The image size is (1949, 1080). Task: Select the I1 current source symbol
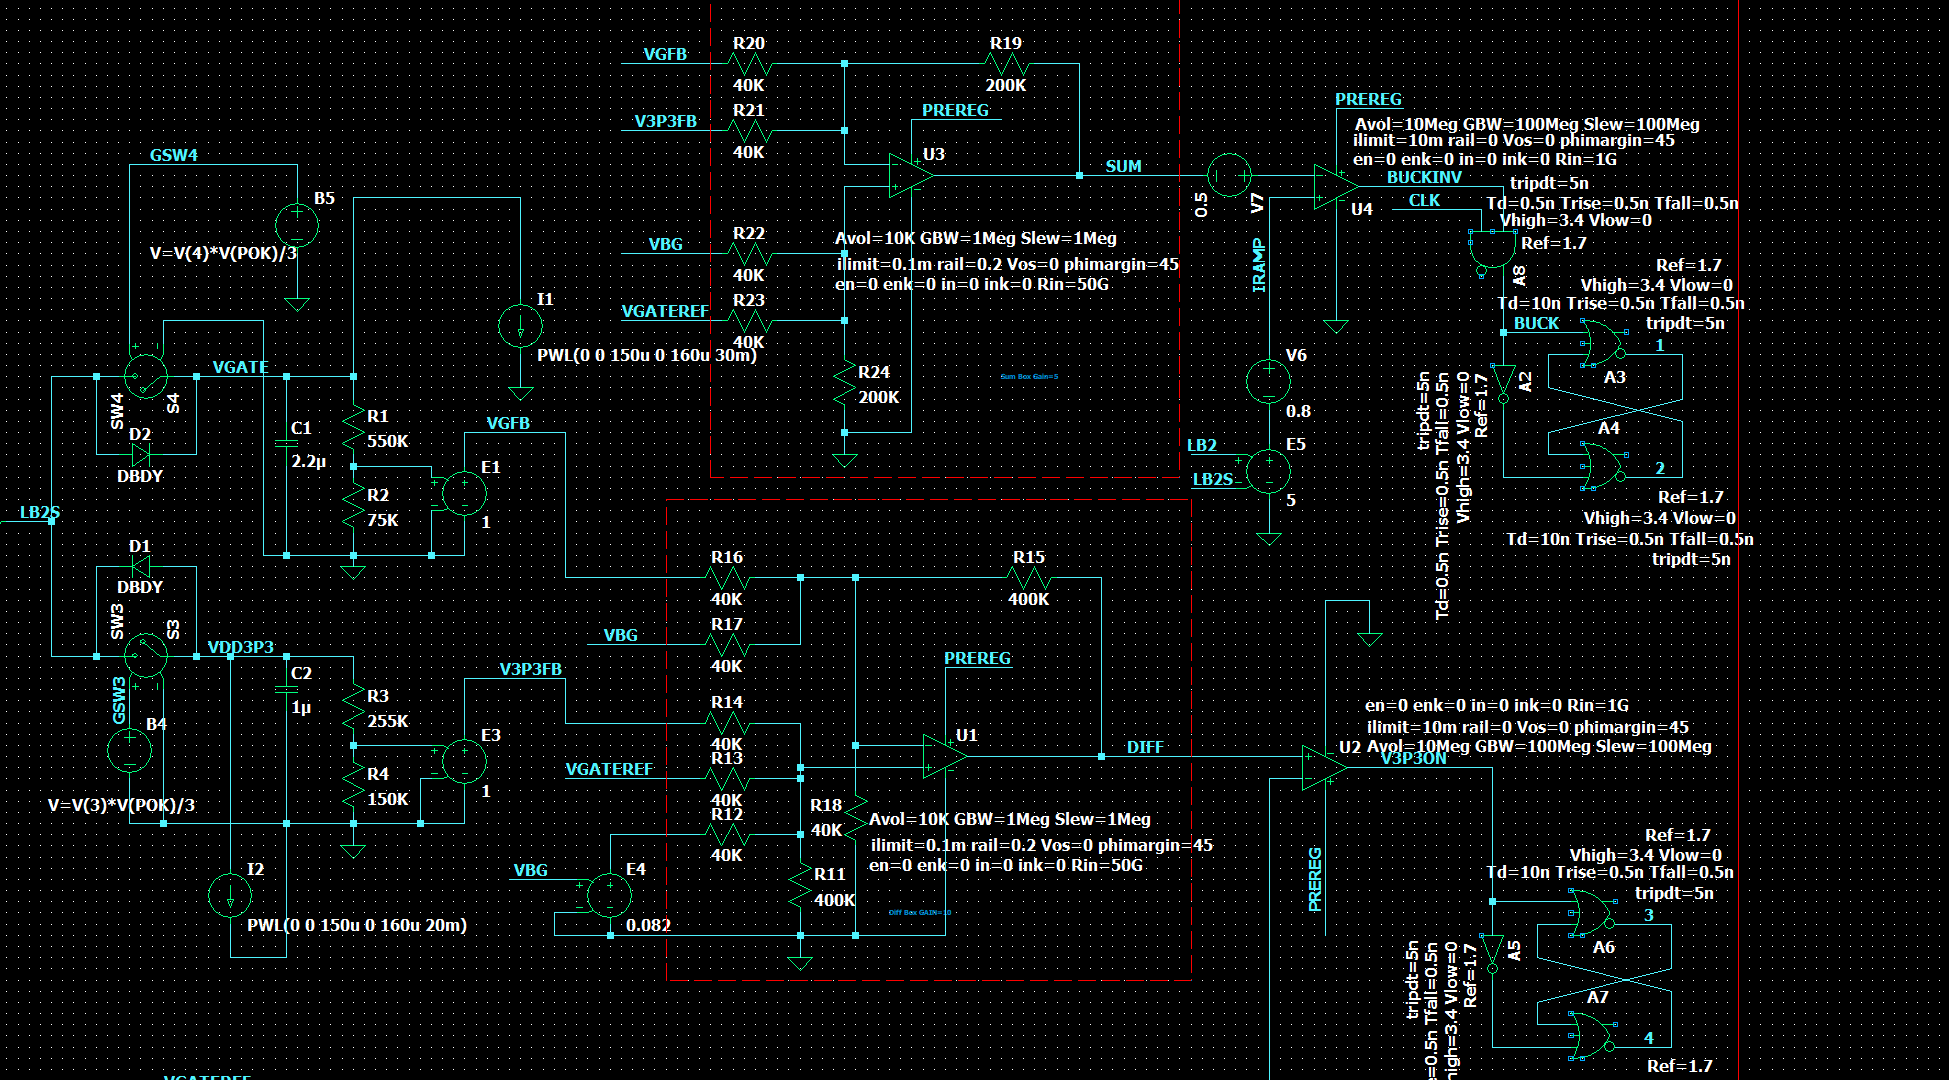(x=520, y=326)
